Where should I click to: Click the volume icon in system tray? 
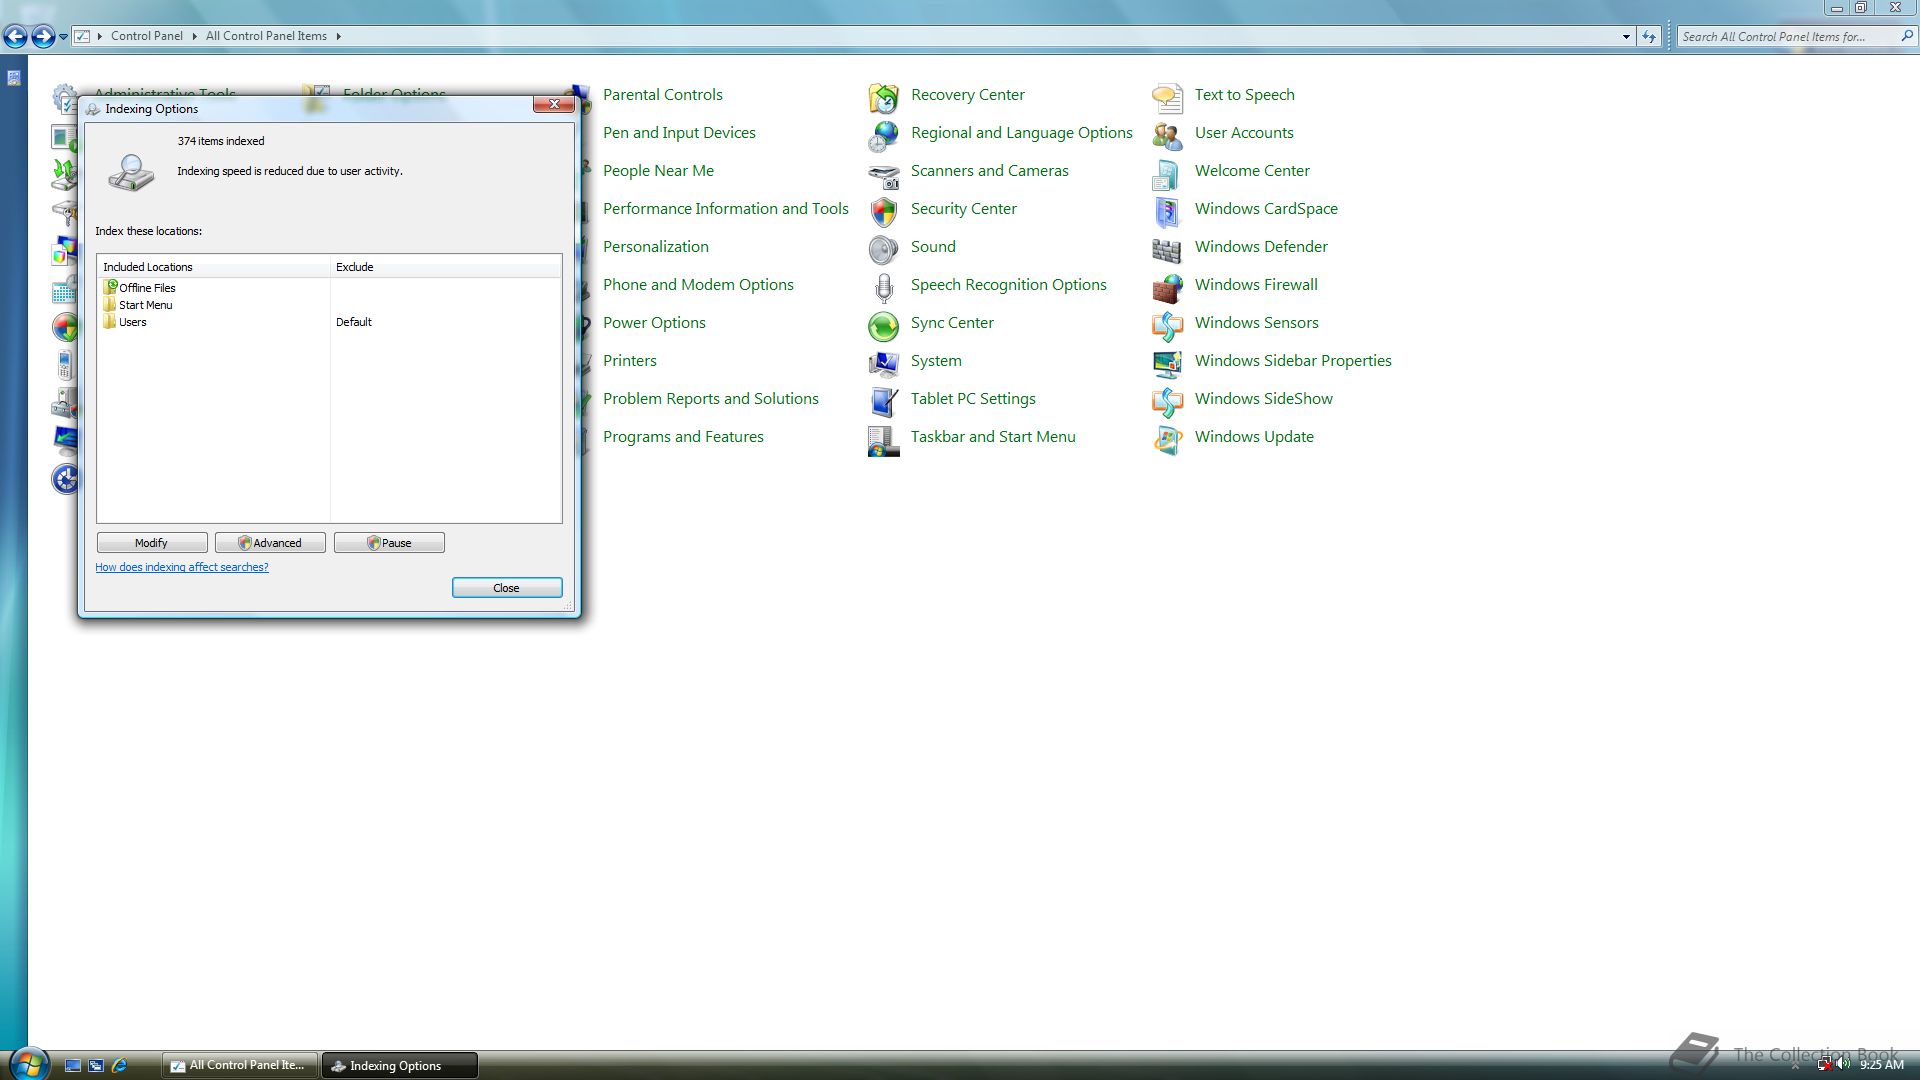click(1843, 1064)
